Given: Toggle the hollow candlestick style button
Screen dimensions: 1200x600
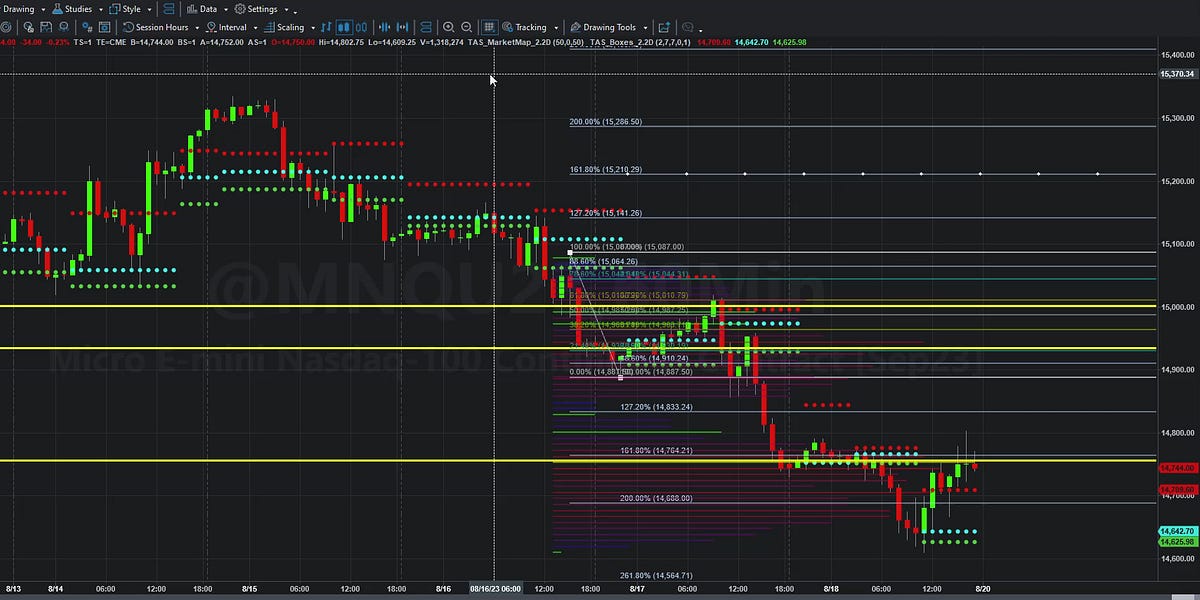Looking at the screenshot, I should pyautogui.click(x=362, y=27).
